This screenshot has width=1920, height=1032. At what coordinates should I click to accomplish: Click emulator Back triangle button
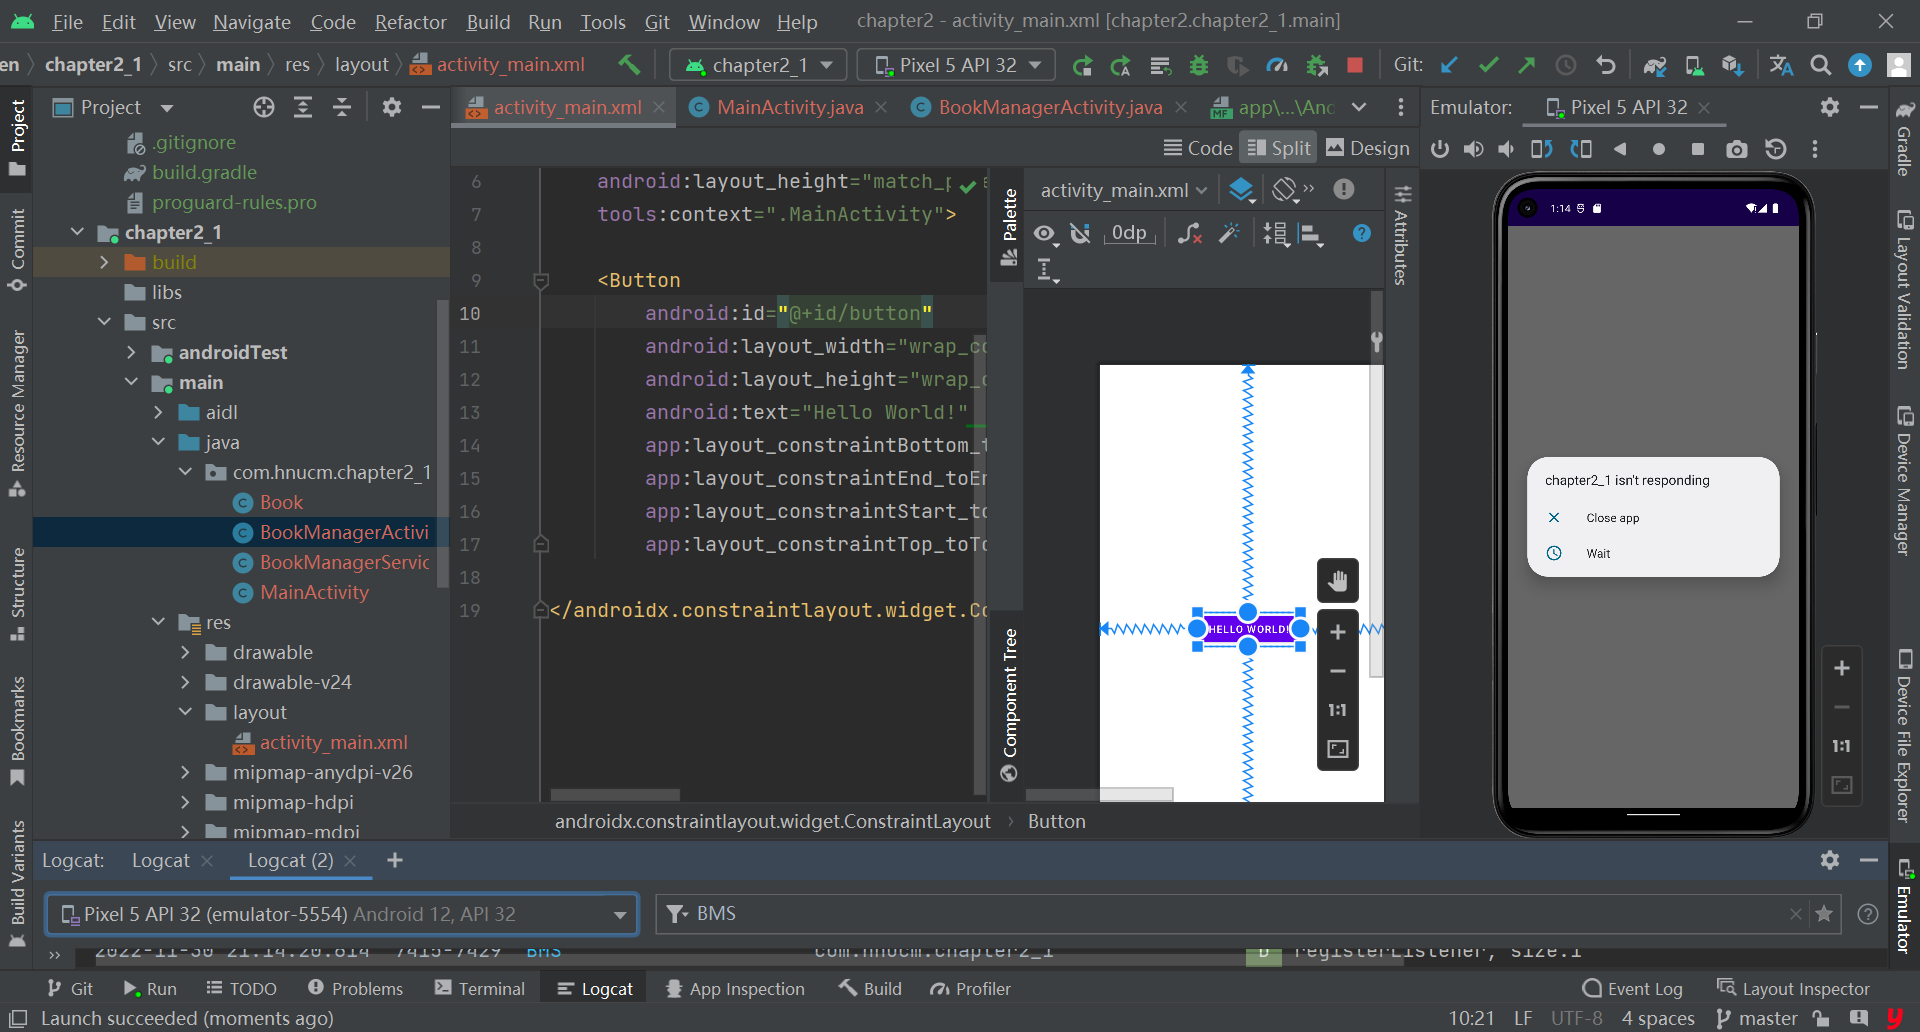(1620, 149)
